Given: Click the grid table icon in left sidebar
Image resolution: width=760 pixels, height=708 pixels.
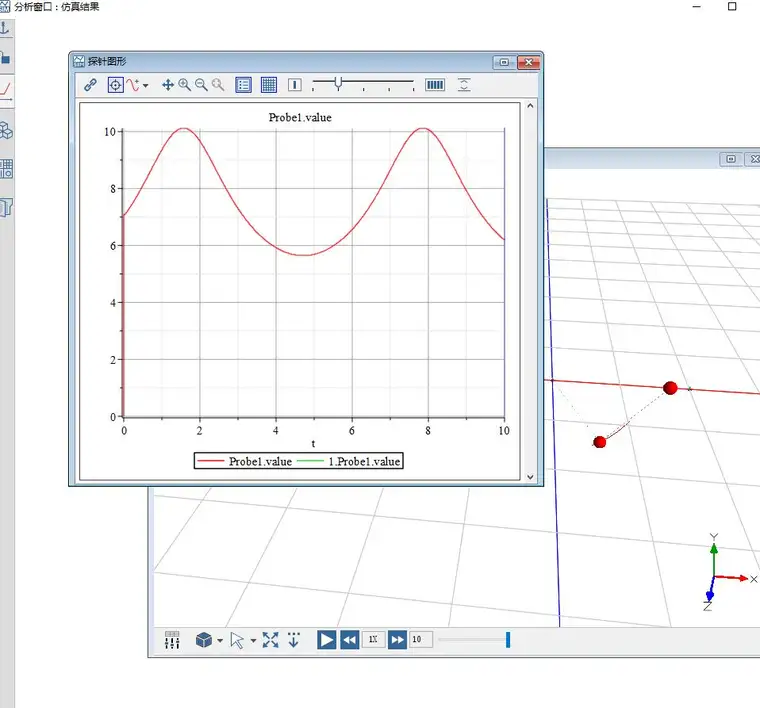Looking at the screenshot, I should pos(6,169).
